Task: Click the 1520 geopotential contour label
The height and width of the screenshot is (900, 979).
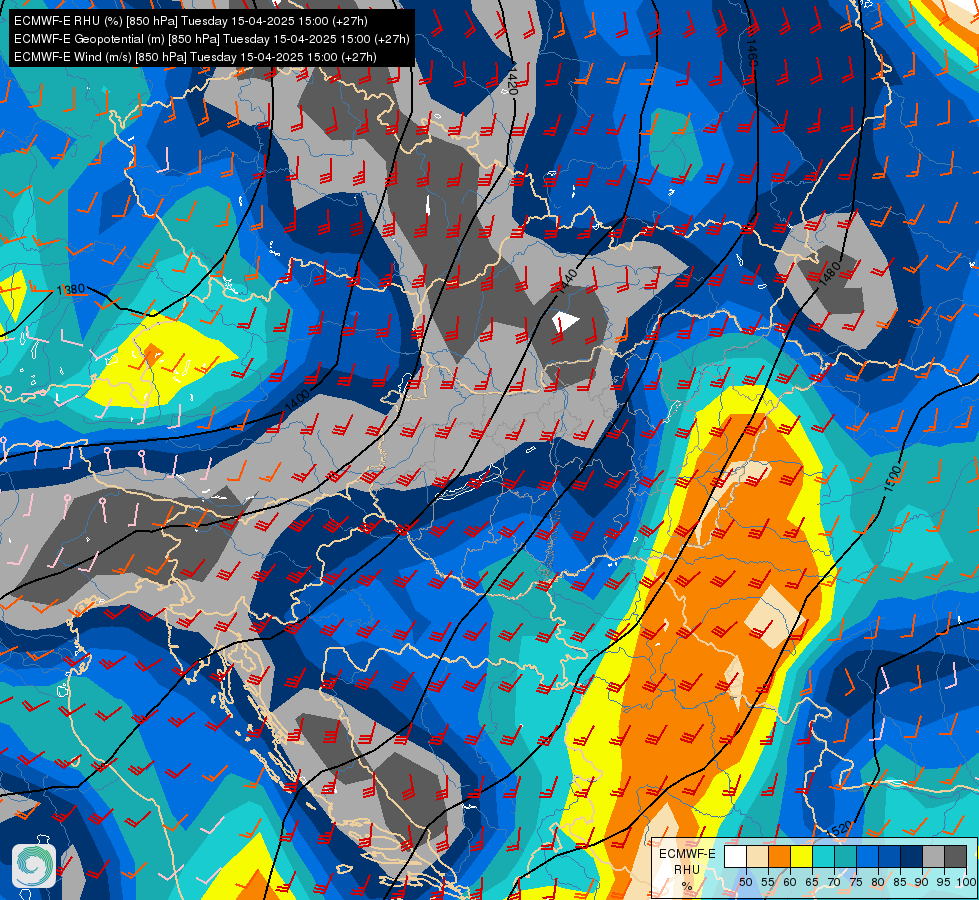Action: 839,829
